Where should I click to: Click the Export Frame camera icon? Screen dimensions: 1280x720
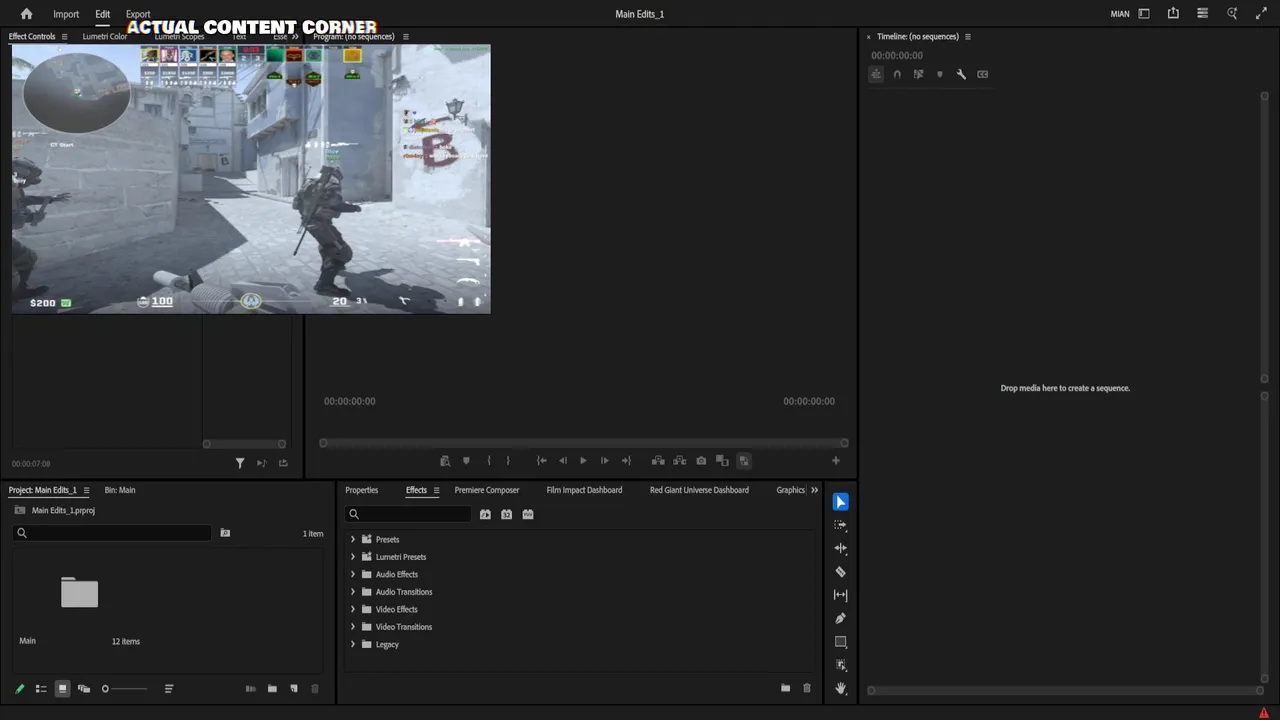pos(701,461)
